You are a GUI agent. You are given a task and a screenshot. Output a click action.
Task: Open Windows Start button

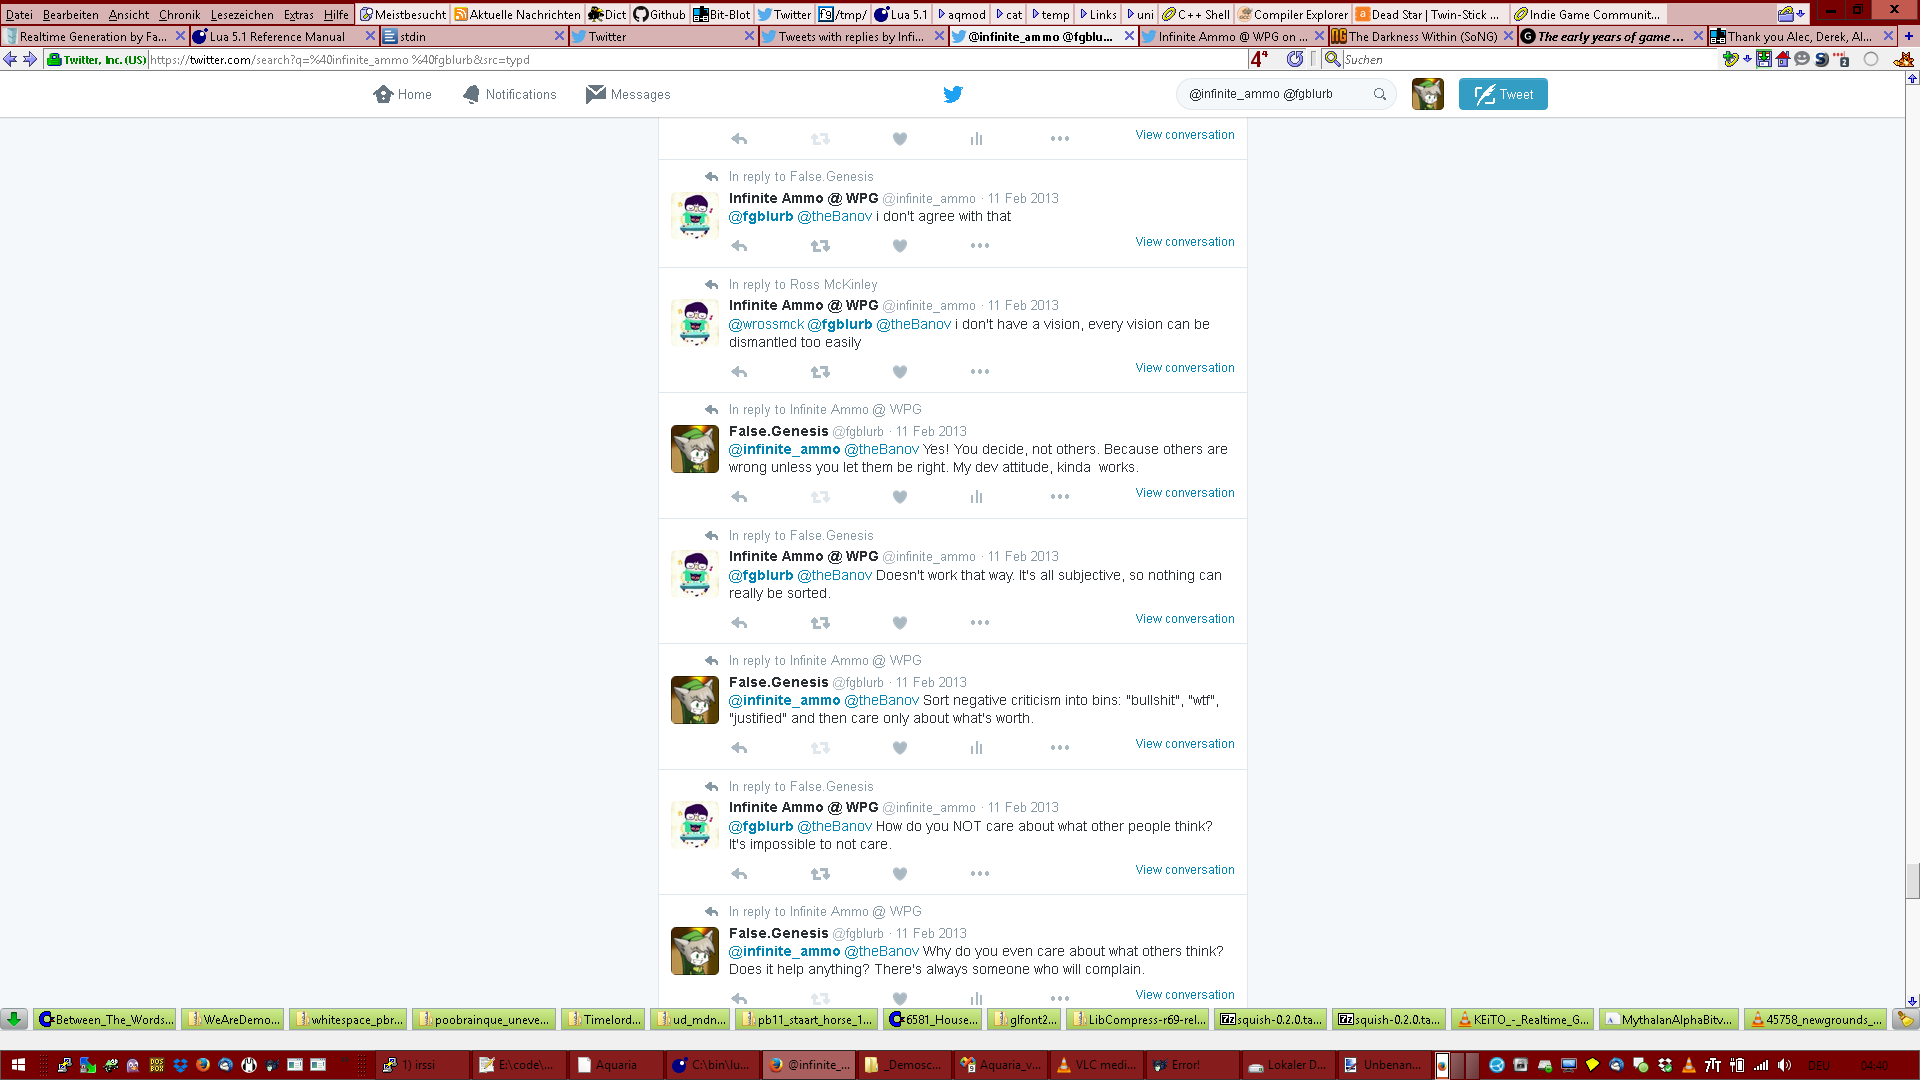pyautogui.click(x=18, y=1065)
